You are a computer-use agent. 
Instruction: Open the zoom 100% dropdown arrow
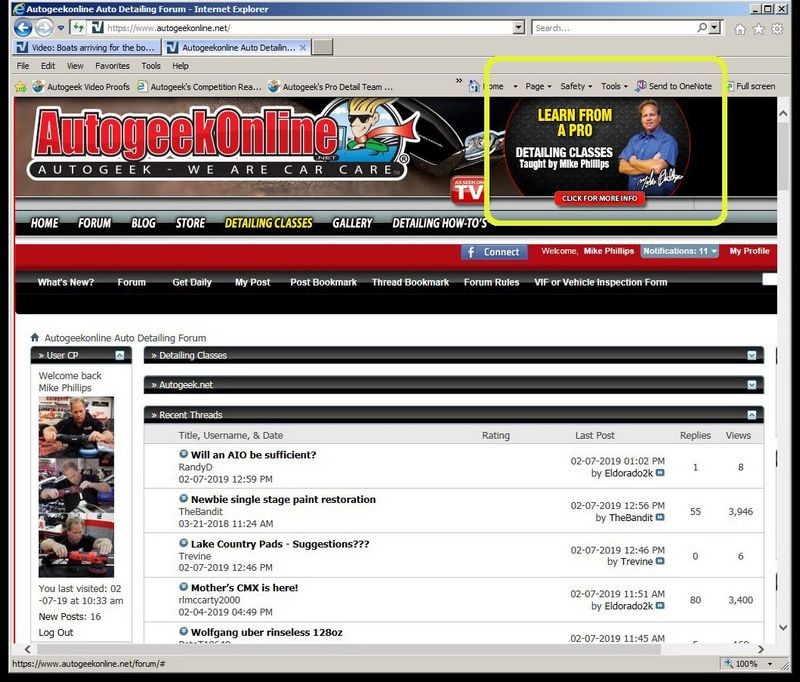pyautogui.click(x=770, y=664)
